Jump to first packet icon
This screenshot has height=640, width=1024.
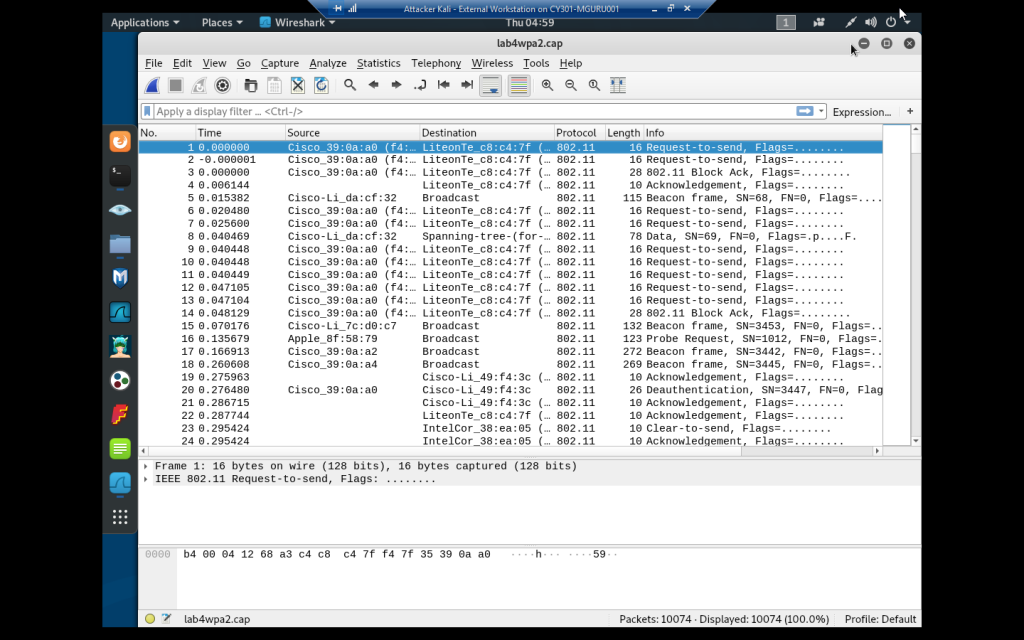tap(443, 85)
